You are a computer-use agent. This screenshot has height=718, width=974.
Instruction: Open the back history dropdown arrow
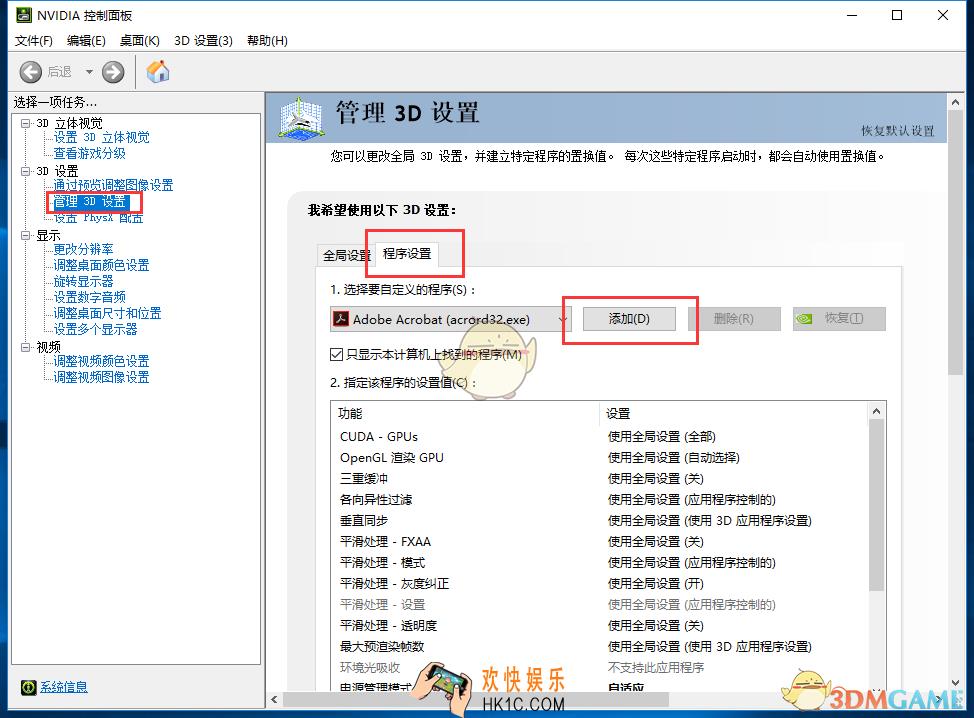click(x=89, y=72)
